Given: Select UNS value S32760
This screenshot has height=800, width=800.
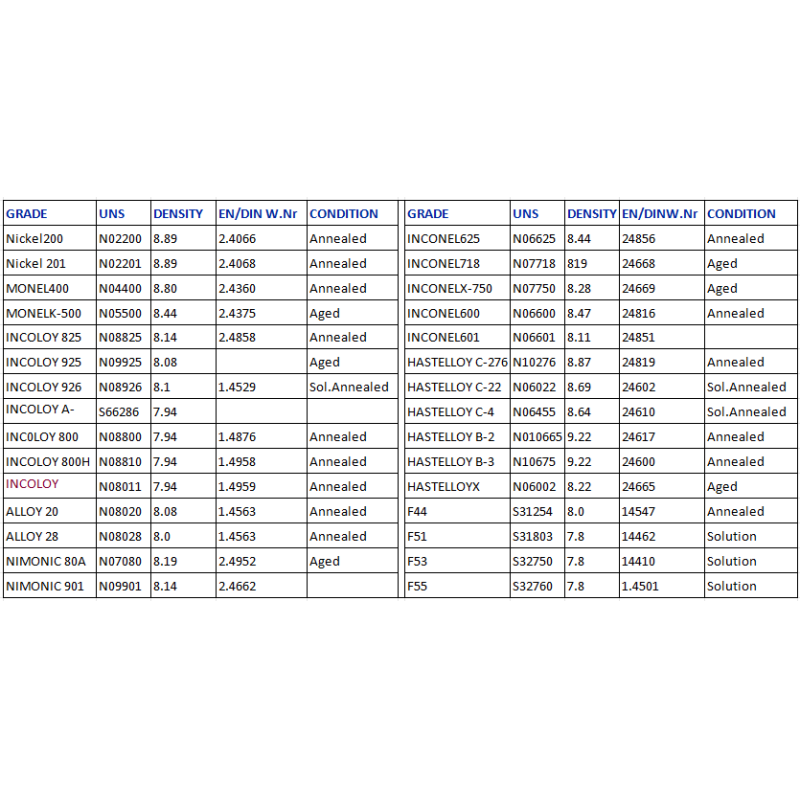Looking at the screenshot, I should [537, 586].
